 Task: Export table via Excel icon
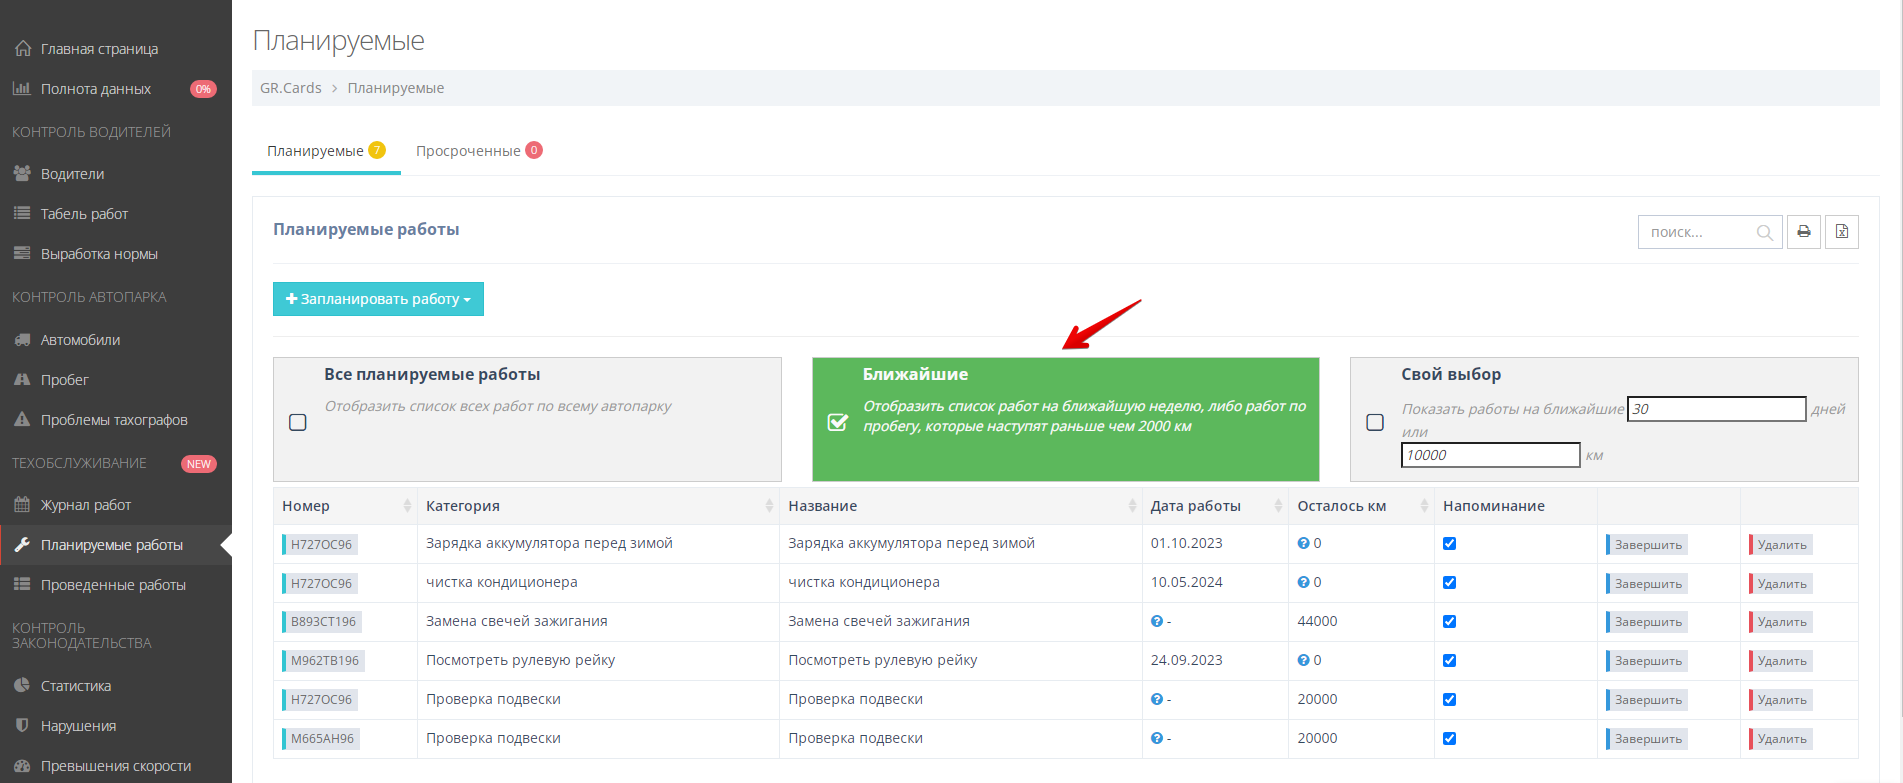coord(1841,232)
